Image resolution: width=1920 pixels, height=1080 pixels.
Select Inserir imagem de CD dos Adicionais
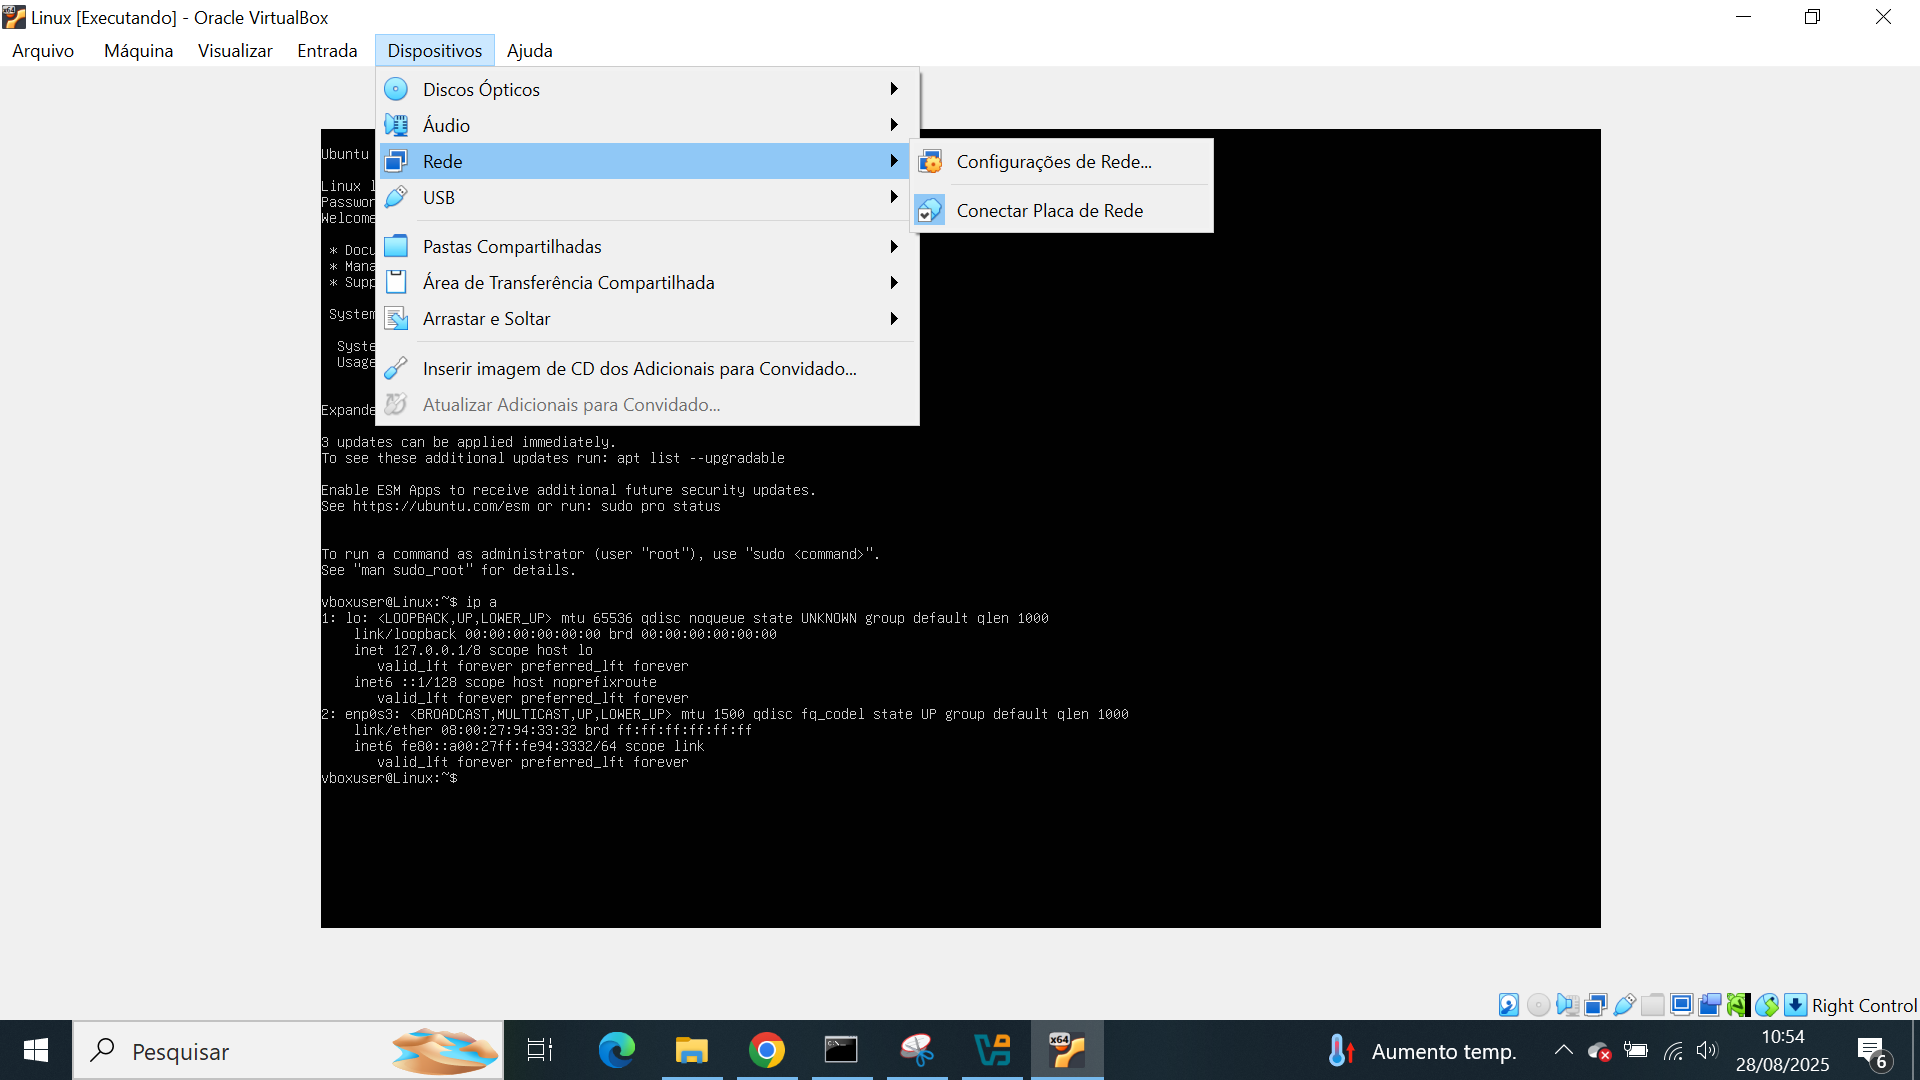[647, 368]
